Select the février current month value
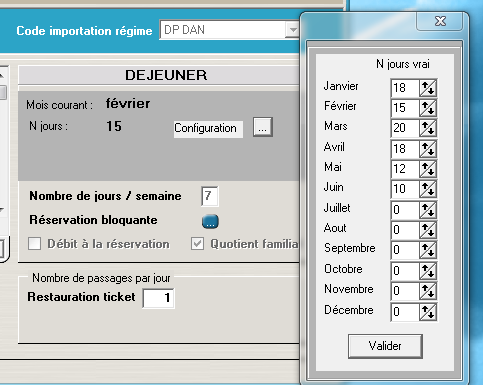 128,103
